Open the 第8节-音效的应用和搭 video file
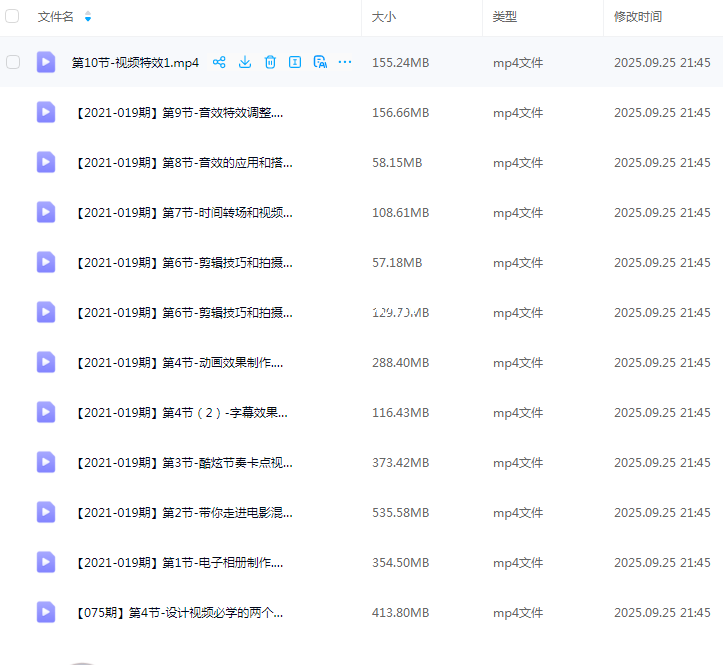This screenshot has height=665, width=723. (x=183, y=162)
